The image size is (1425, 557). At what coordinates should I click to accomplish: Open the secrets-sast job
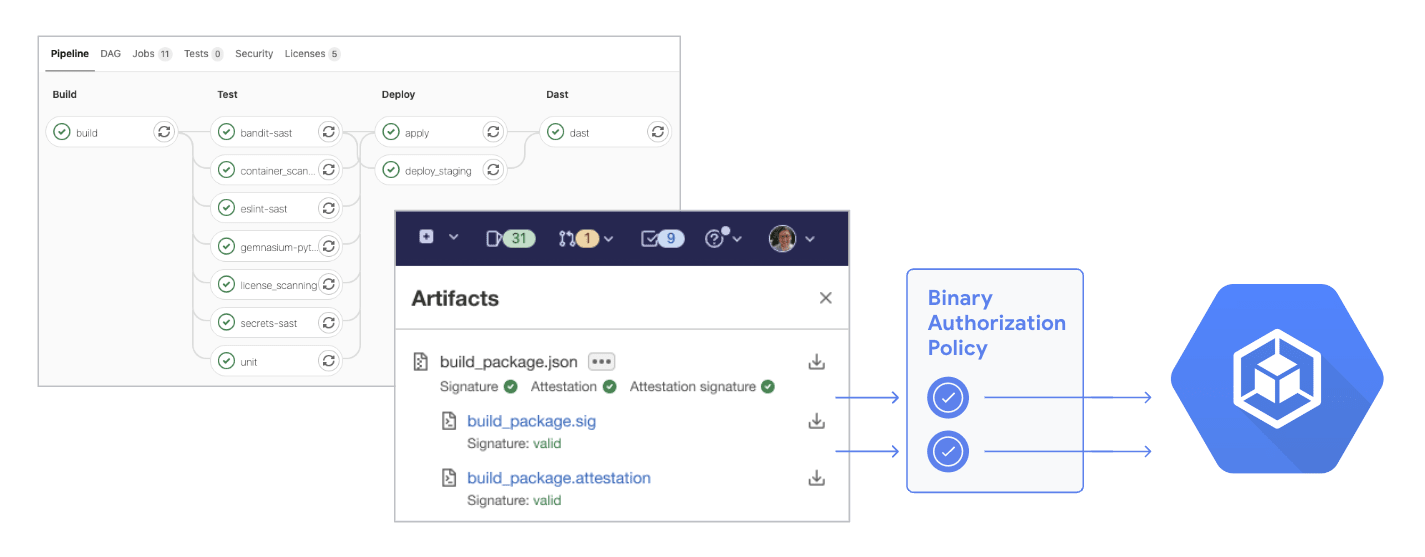pos(269,323)
